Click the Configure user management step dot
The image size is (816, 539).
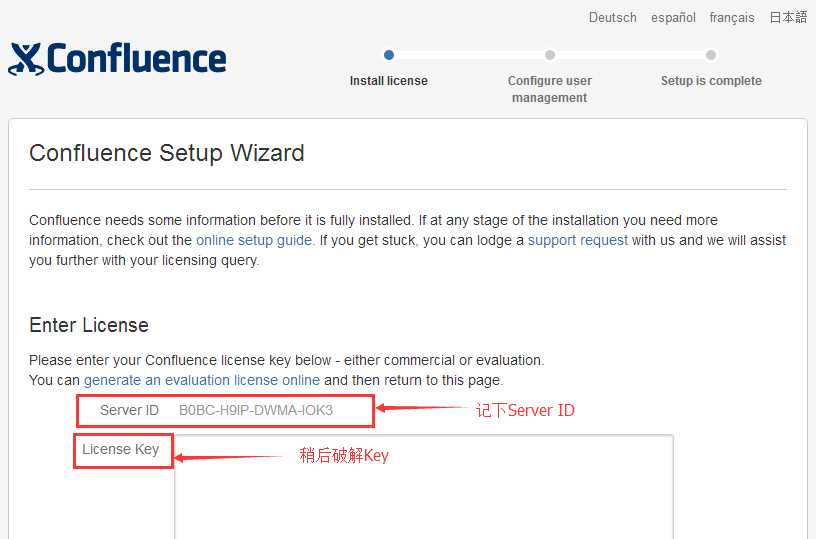[x=550, y=55]
